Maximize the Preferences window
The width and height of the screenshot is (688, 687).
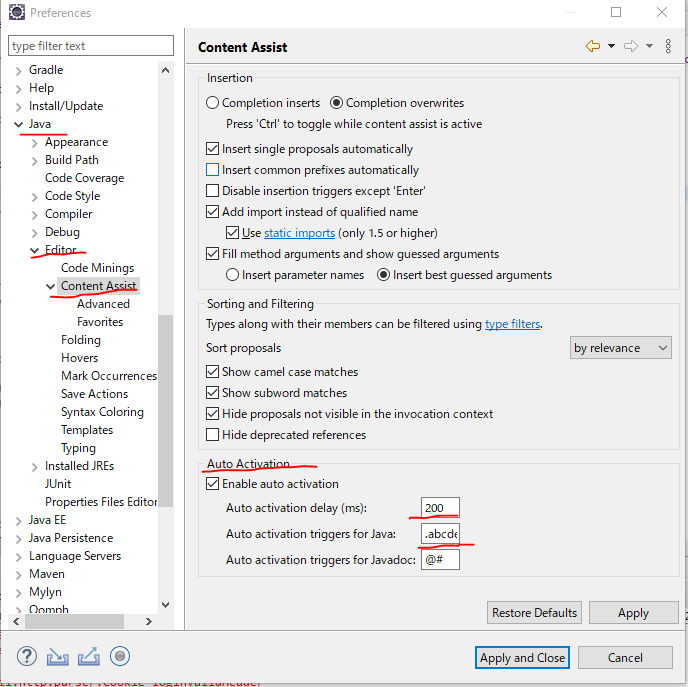tap(616, 12)
